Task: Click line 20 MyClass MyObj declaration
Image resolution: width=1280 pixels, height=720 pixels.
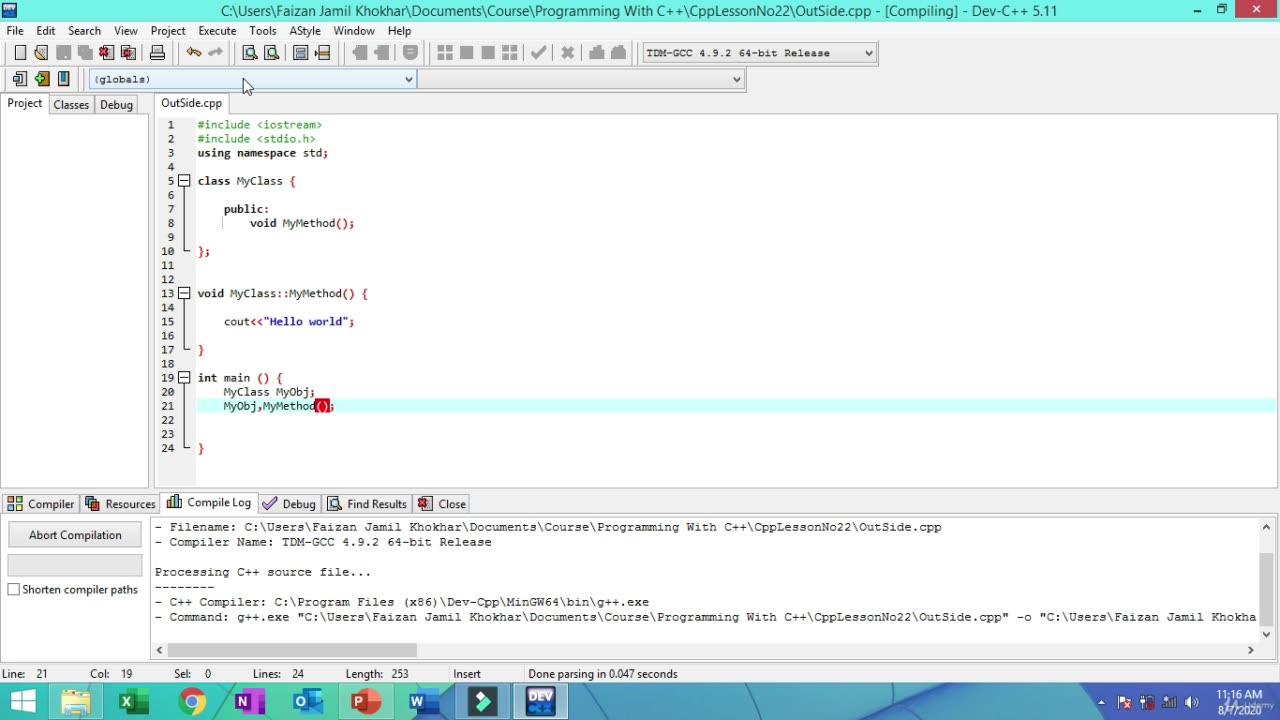Action: 269,392
